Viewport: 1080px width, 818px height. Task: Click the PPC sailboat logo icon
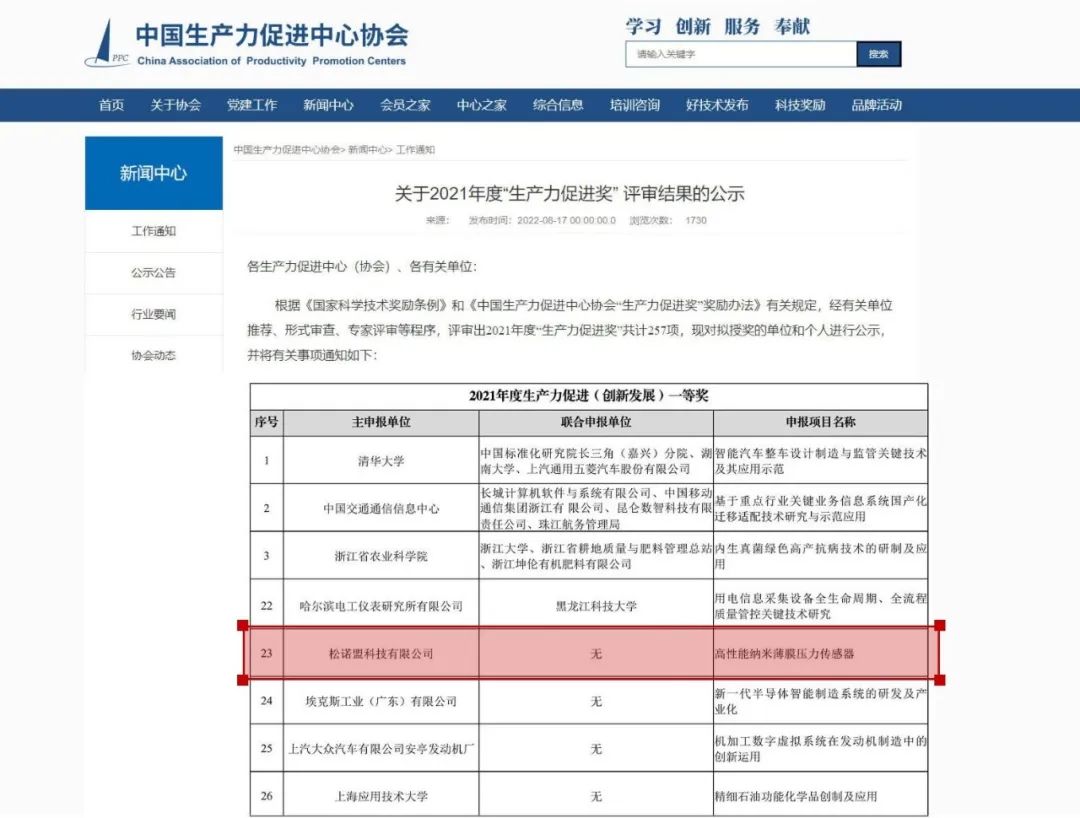pyautogui.click(x=107, y=44)
